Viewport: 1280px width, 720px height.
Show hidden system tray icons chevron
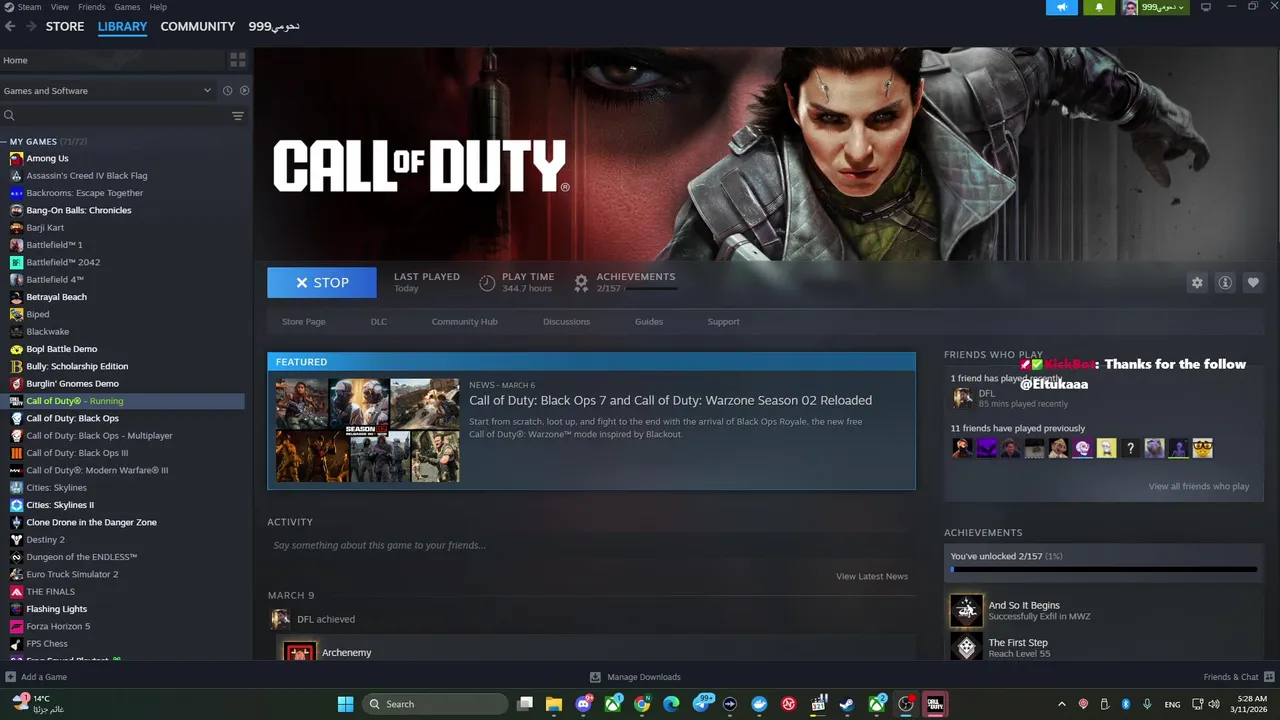[x=1062, y=704]
